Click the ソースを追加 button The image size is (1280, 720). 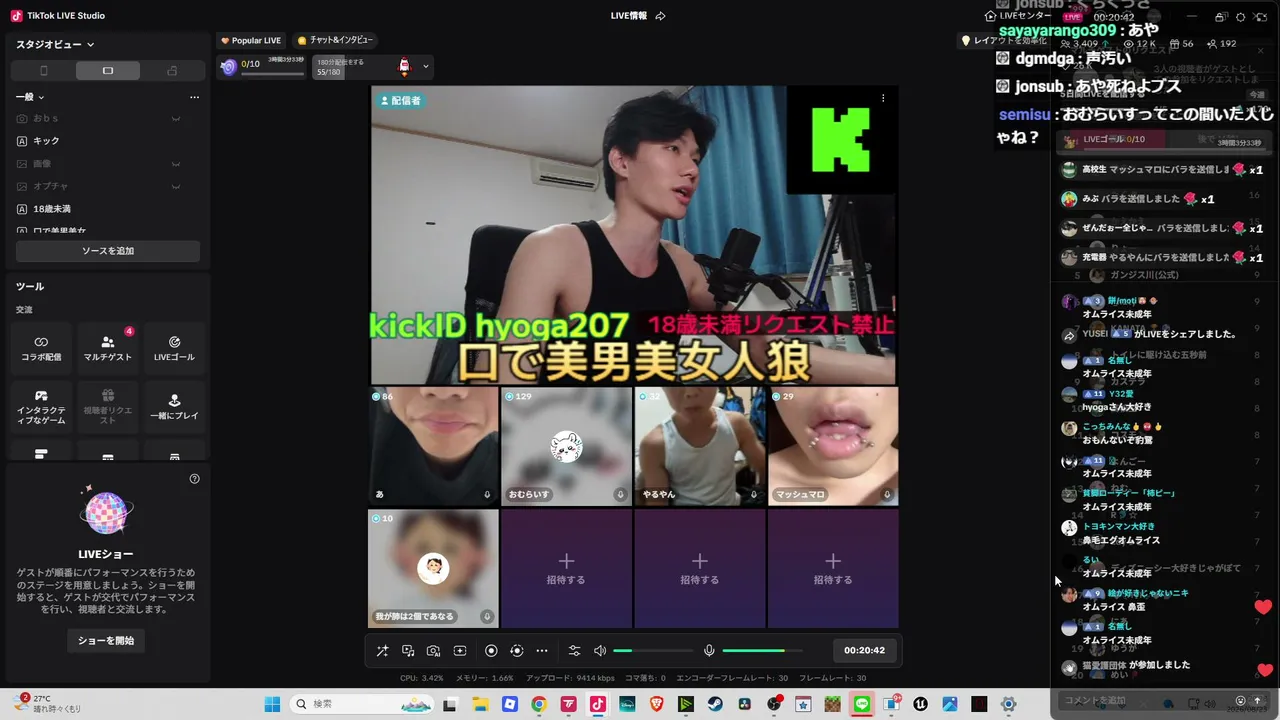click(108, 251)
